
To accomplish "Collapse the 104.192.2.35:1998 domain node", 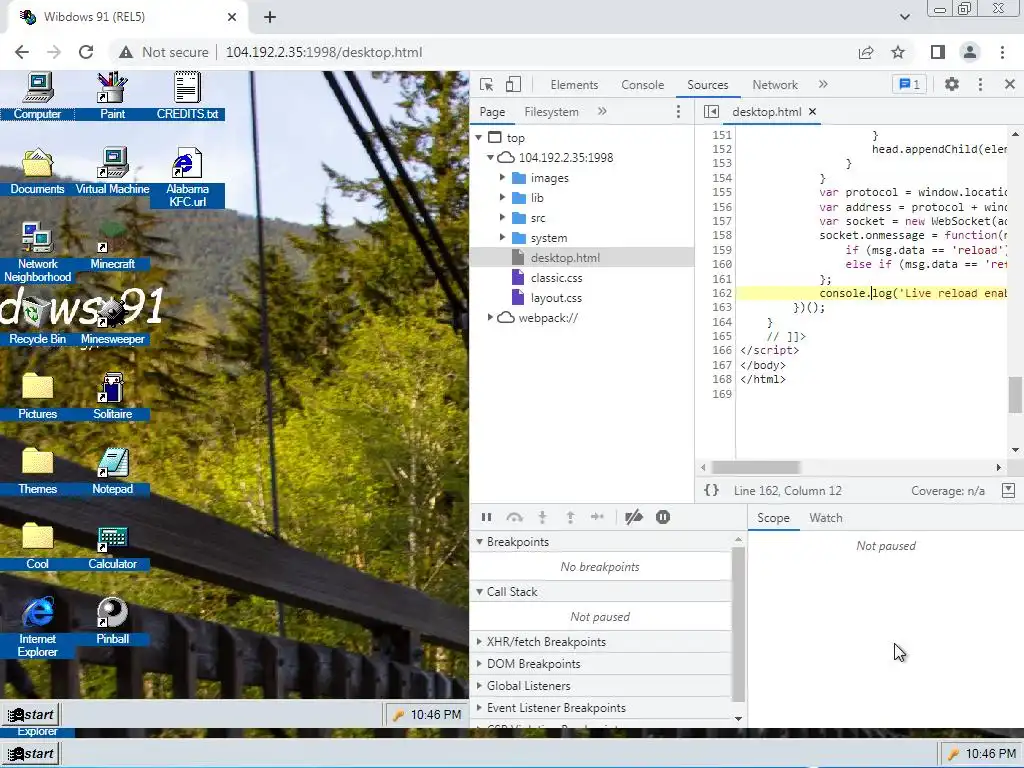I will pyautogui.click(x=490, y=157).
